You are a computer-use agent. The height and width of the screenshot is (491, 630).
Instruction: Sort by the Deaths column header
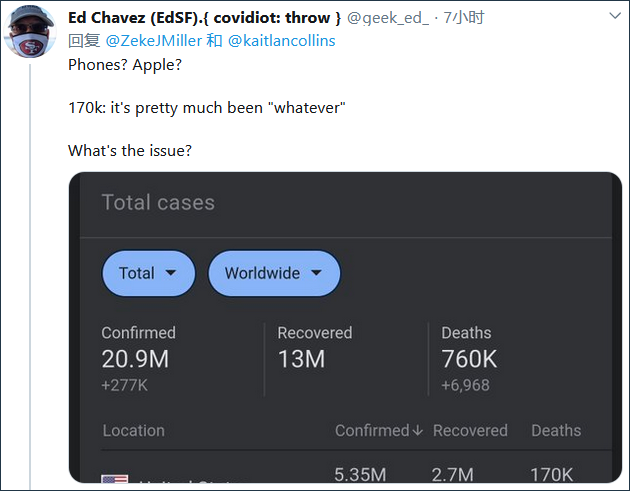(556, 431)
